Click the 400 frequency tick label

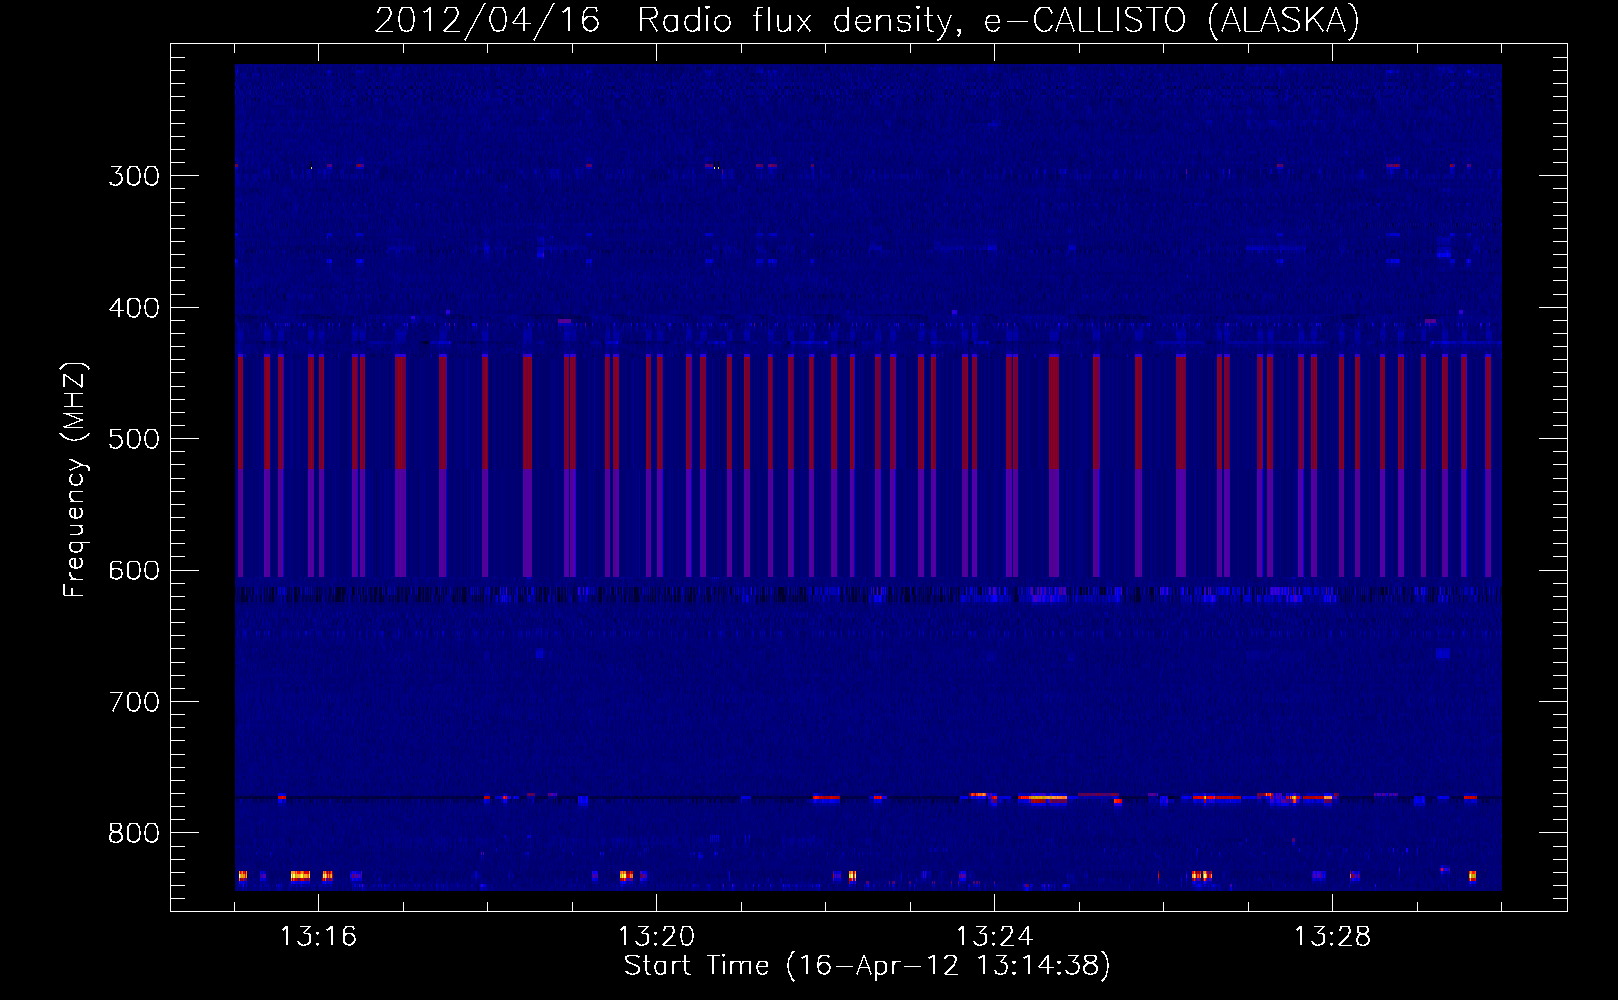pos(134,308)
